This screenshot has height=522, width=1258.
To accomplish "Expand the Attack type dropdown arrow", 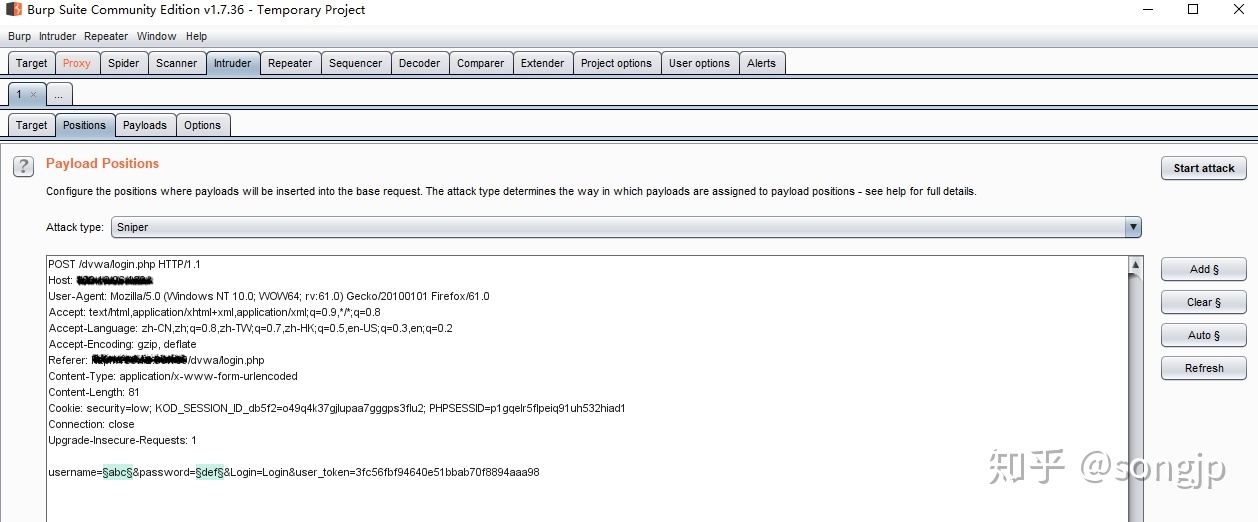I will [x=1133, y=227].
